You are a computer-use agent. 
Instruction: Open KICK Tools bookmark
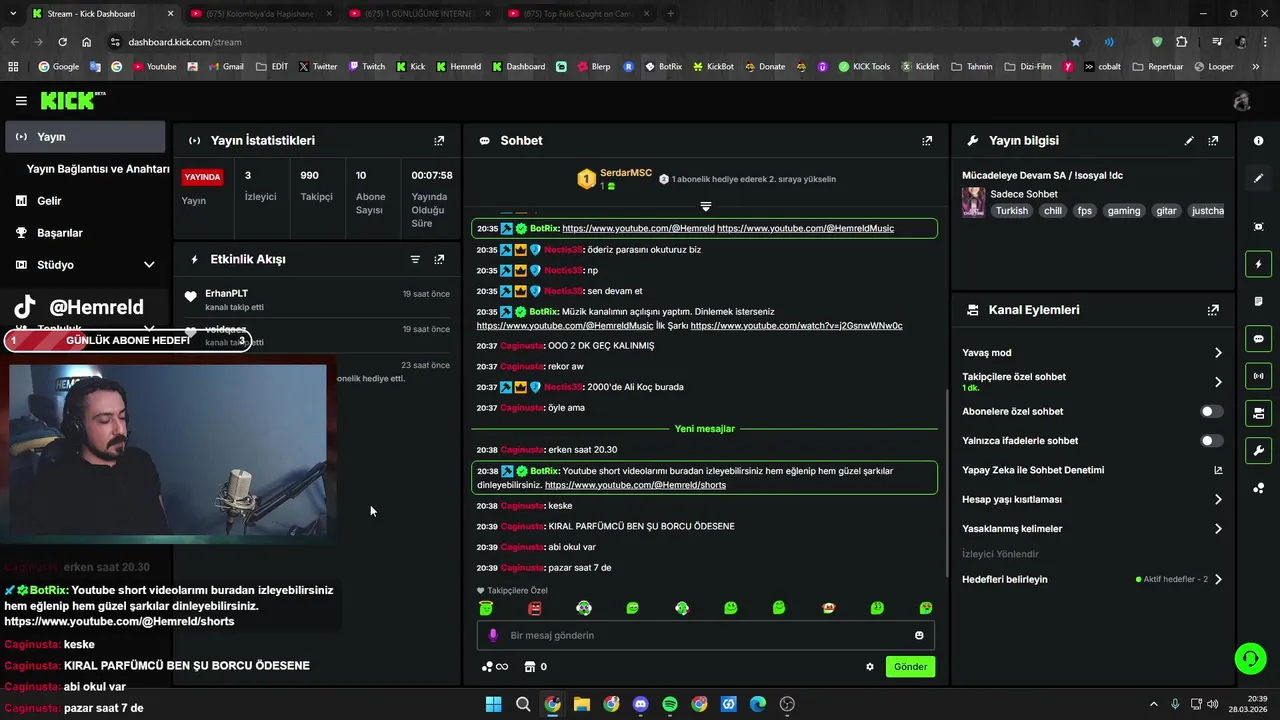[x=864, y=67]
